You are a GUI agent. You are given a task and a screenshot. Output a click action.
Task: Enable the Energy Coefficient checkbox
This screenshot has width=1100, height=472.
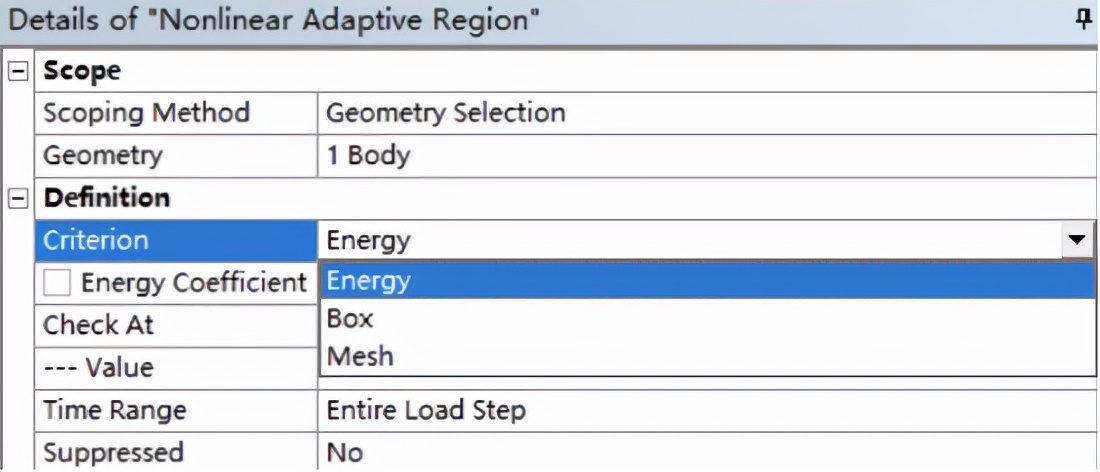pyautogui.click(x=57, y=283)
